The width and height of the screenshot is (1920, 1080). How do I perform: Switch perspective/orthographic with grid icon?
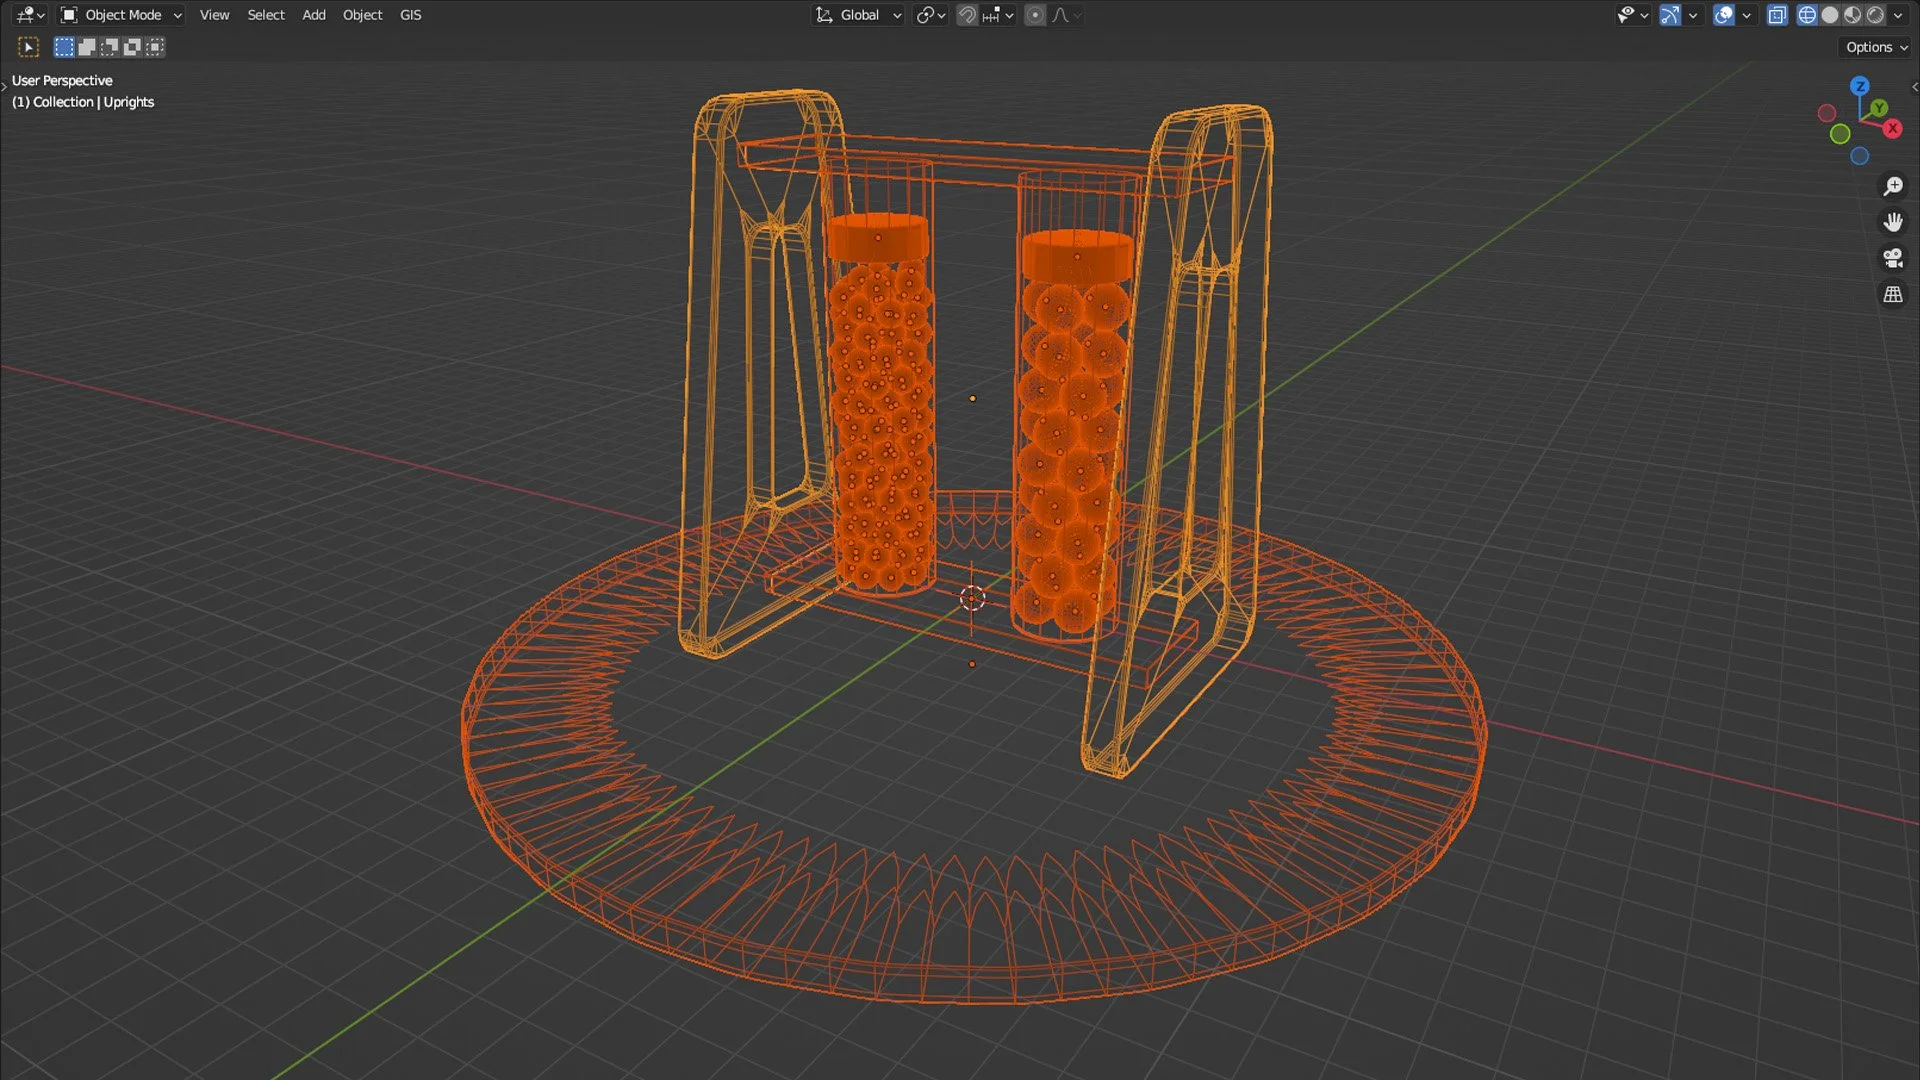[x=1893, y=294]
